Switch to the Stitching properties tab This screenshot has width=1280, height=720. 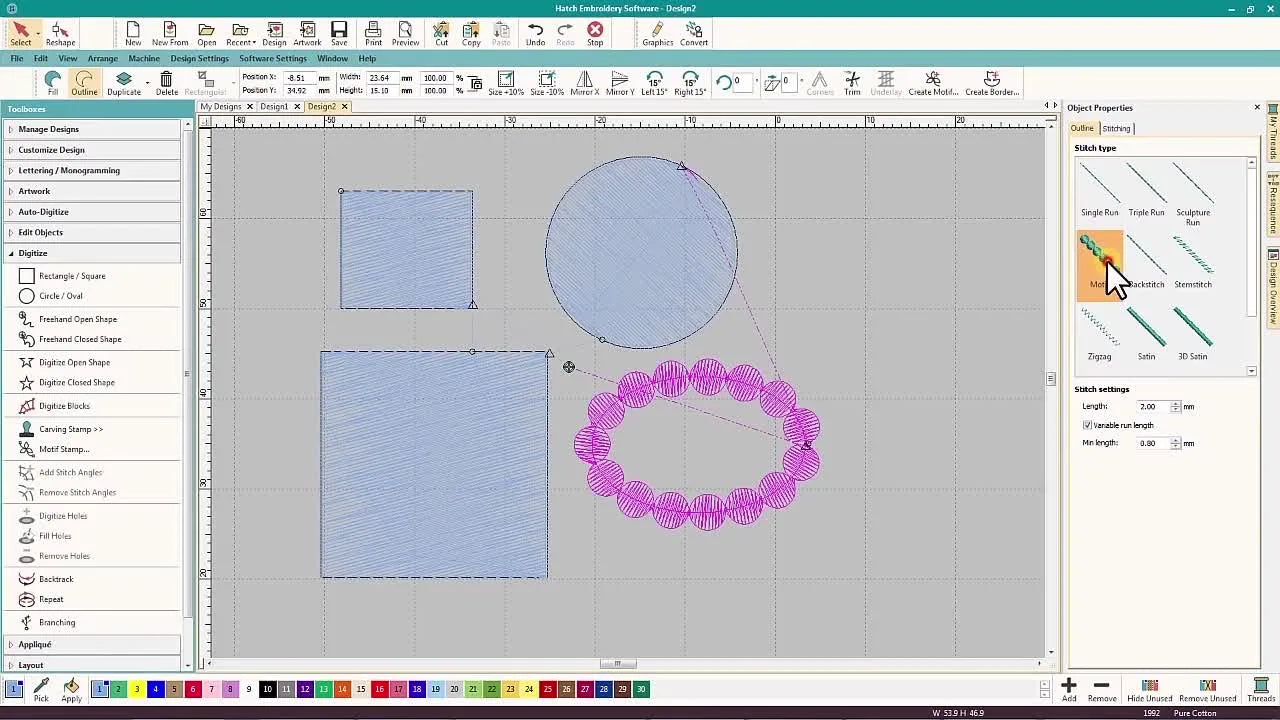(x=1116, y=128)
